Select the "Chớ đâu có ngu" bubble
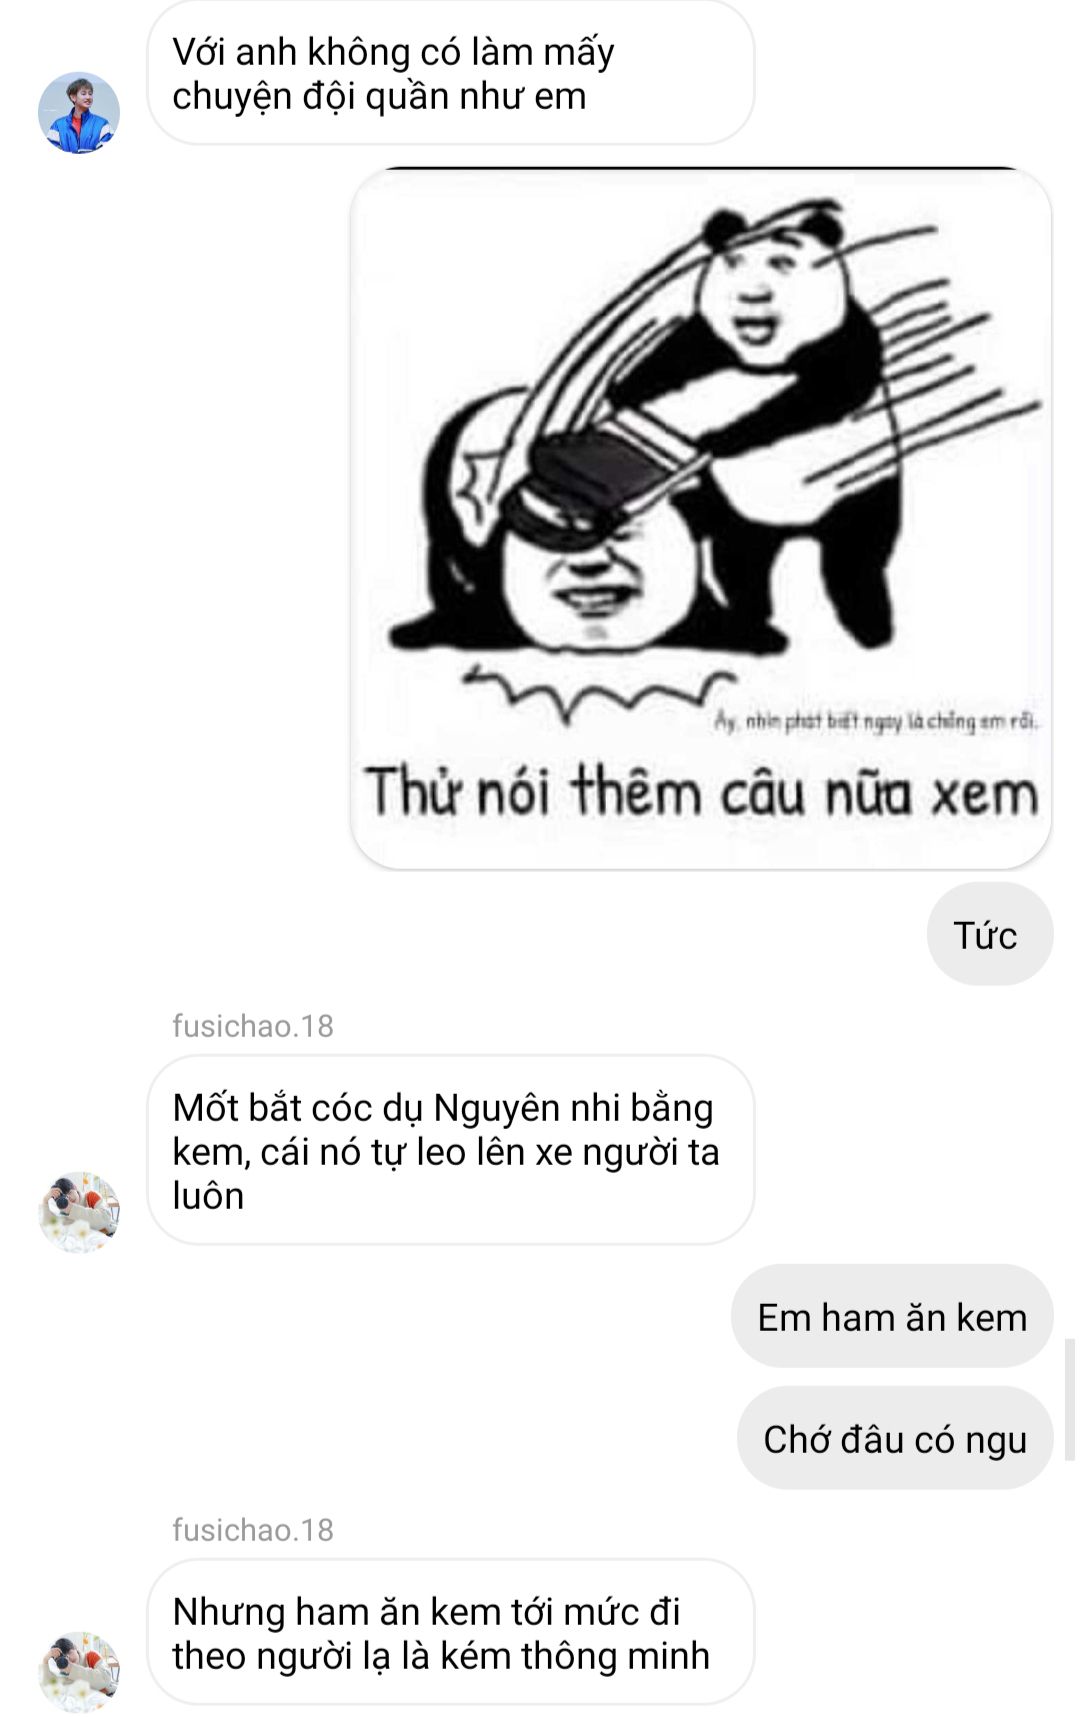Screen dimensions: 1080x1717 pyautogui.click(x=895, y=1439)
